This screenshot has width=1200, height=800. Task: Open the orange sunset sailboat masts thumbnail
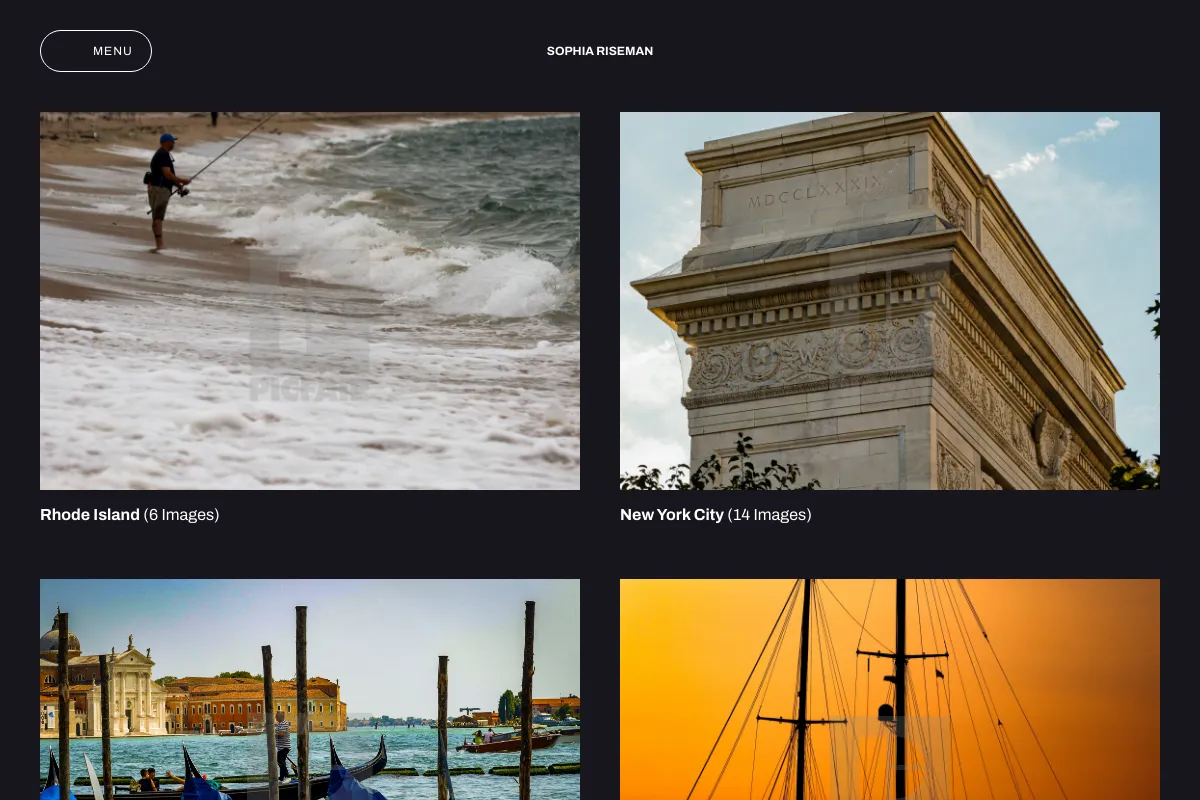point(890,689)
